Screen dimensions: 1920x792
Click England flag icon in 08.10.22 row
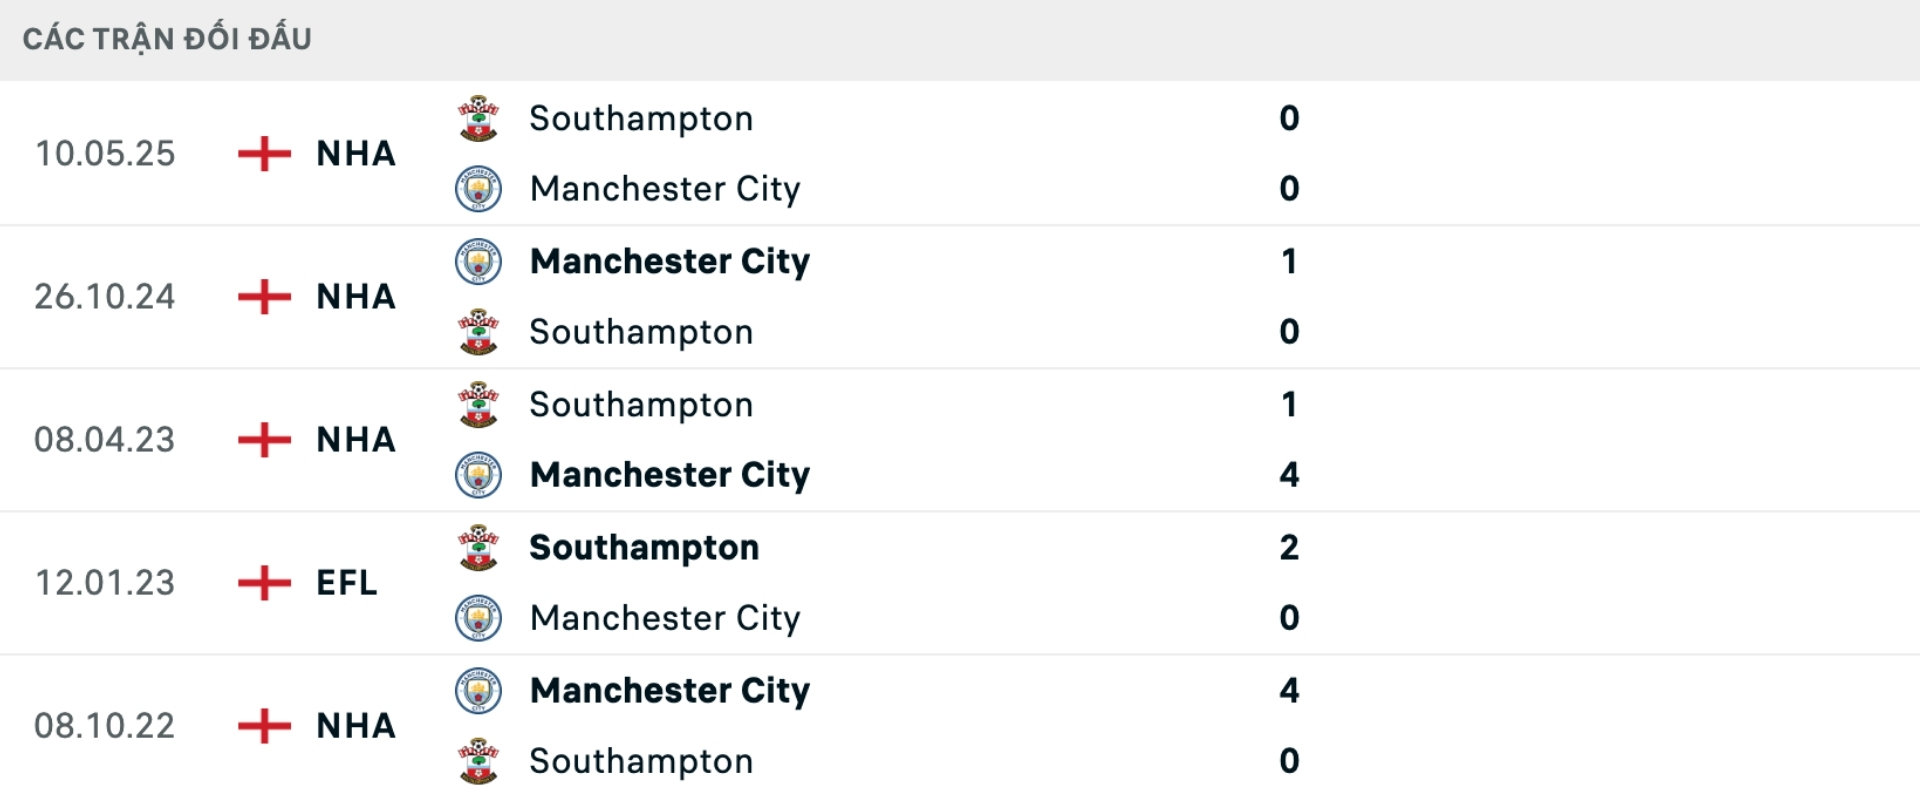pos(264,726)
